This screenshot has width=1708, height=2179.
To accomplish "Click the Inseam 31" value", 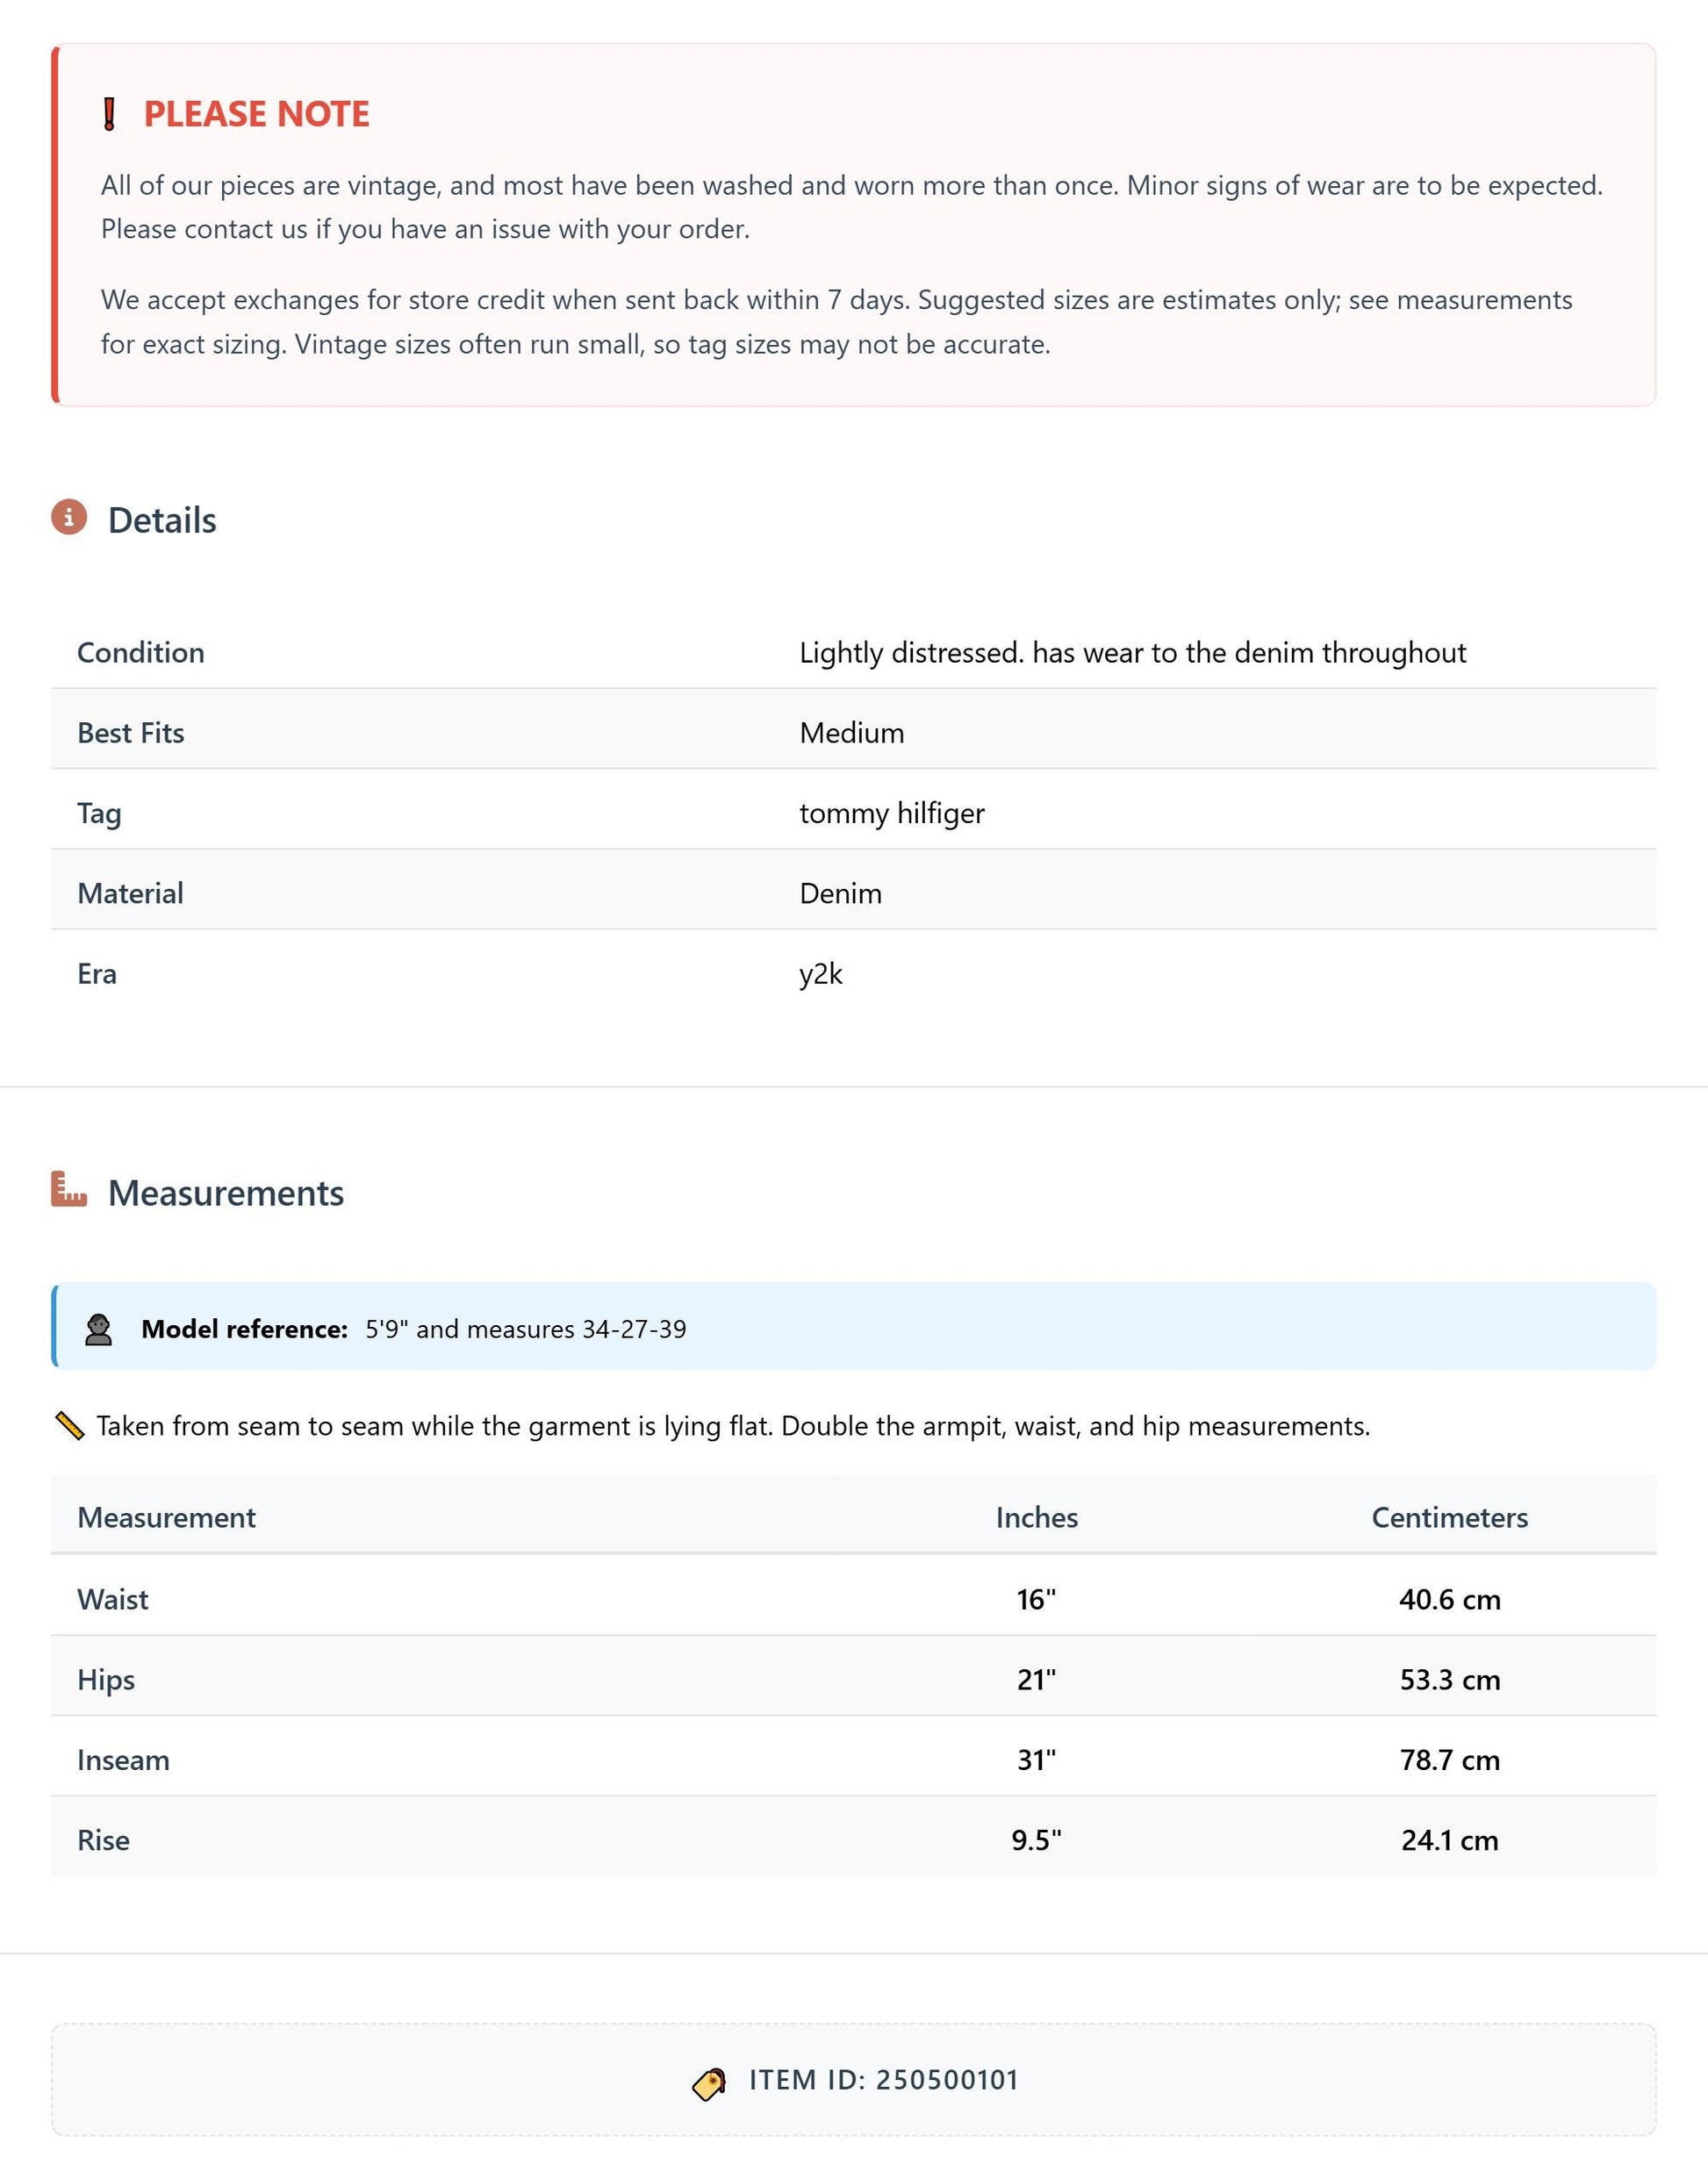I will point(1037,1759).
